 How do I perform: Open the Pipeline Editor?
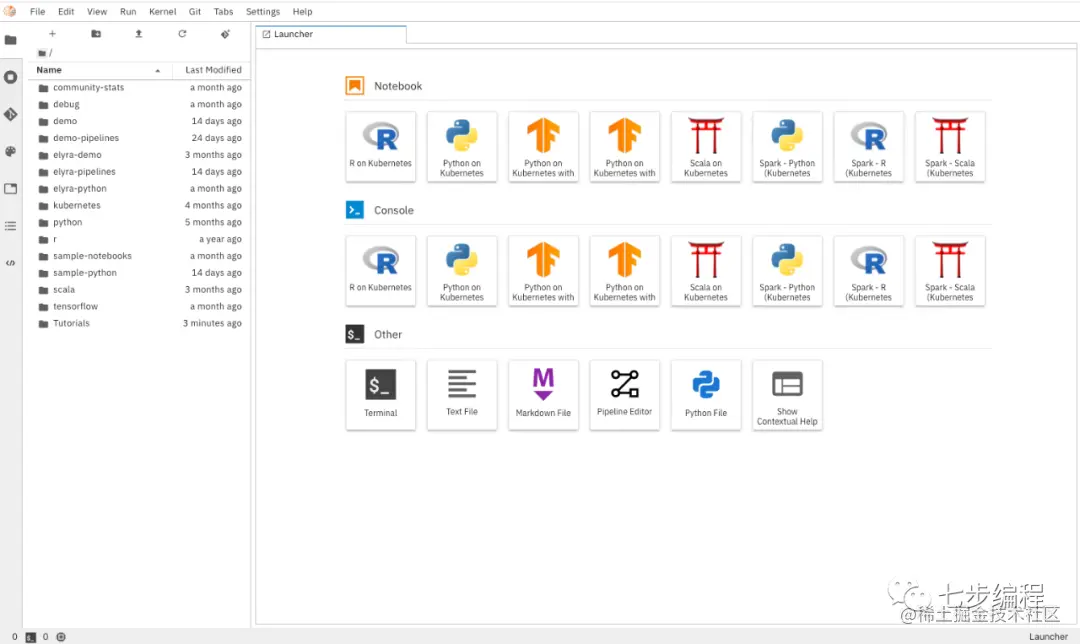(x=625, y=395)
